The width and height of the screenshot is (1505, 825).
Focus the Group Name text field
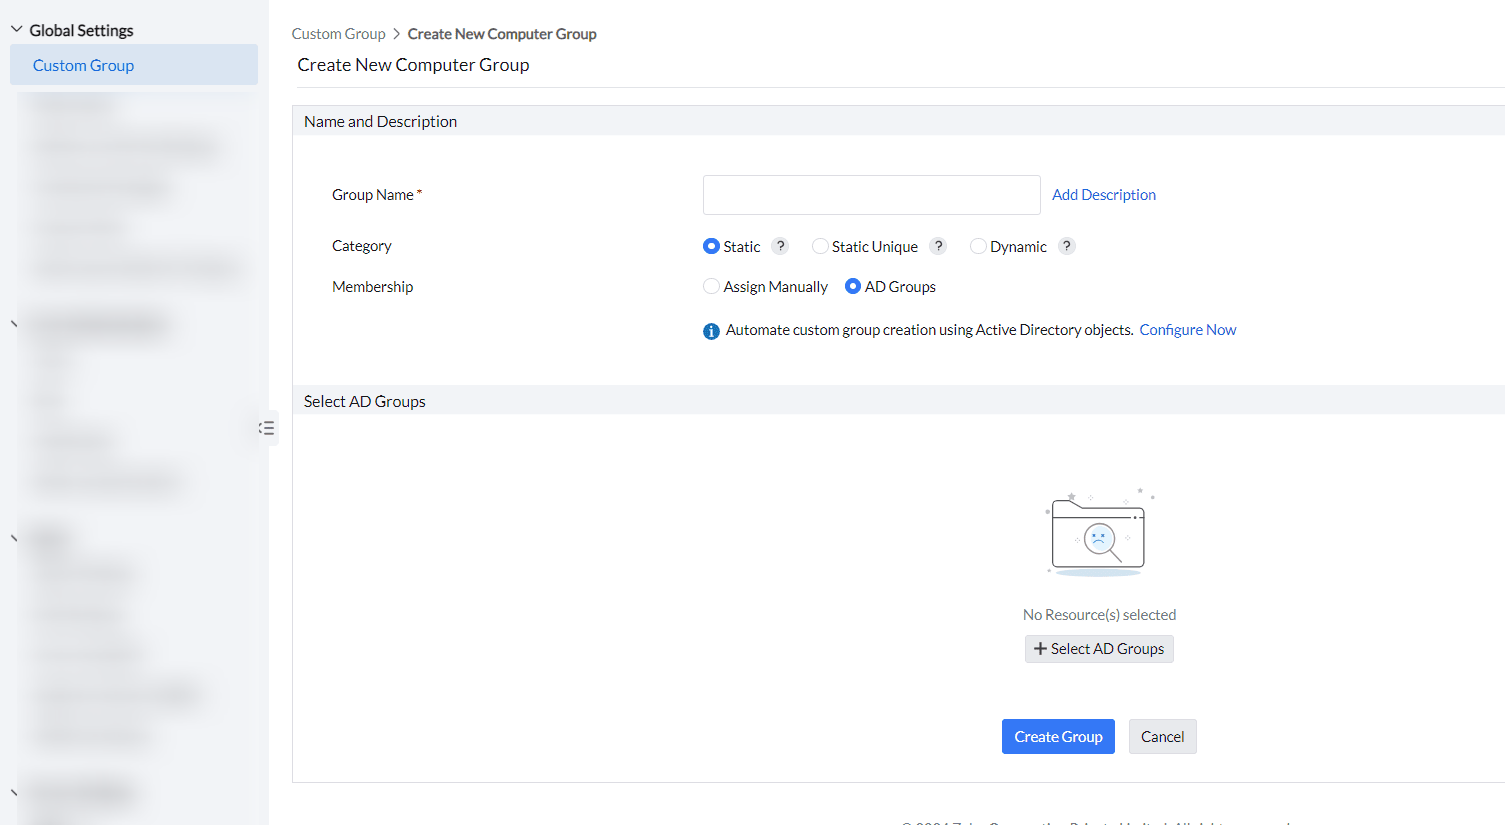click(871, 195)
